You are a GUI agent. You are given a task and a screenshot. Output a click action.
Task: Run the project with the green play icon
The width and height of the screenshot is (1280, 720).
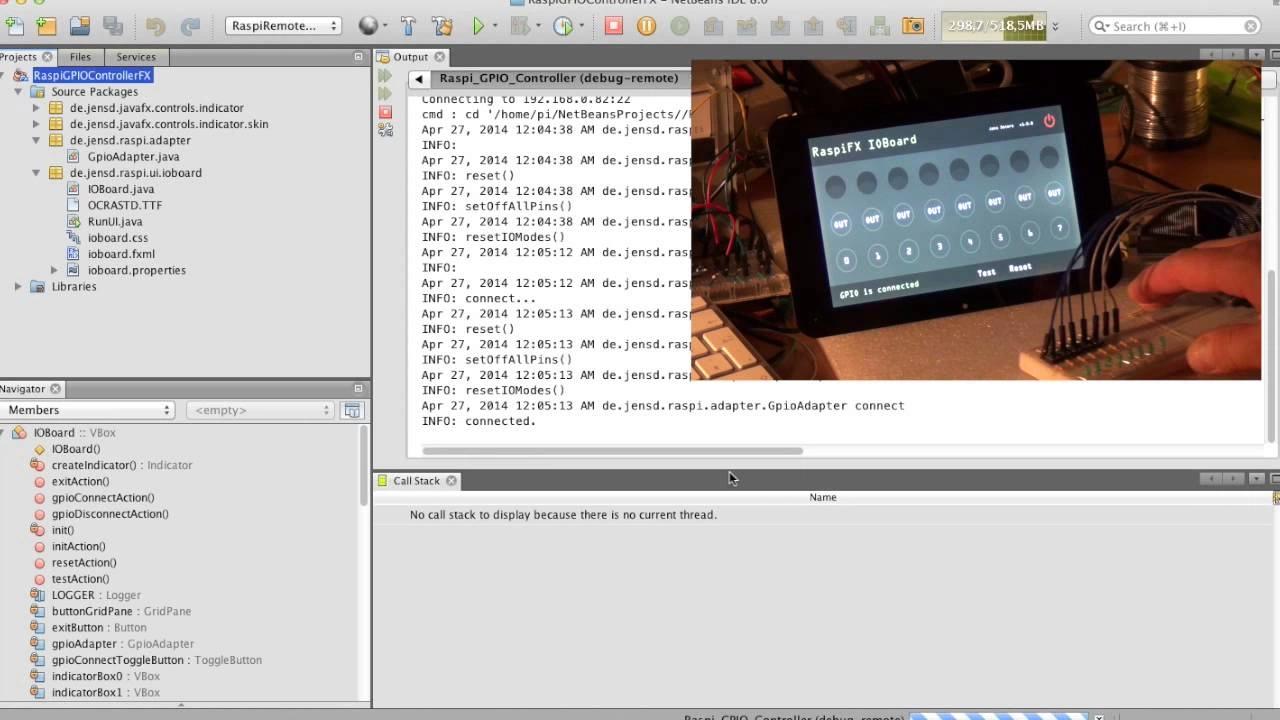click(479, 26)
